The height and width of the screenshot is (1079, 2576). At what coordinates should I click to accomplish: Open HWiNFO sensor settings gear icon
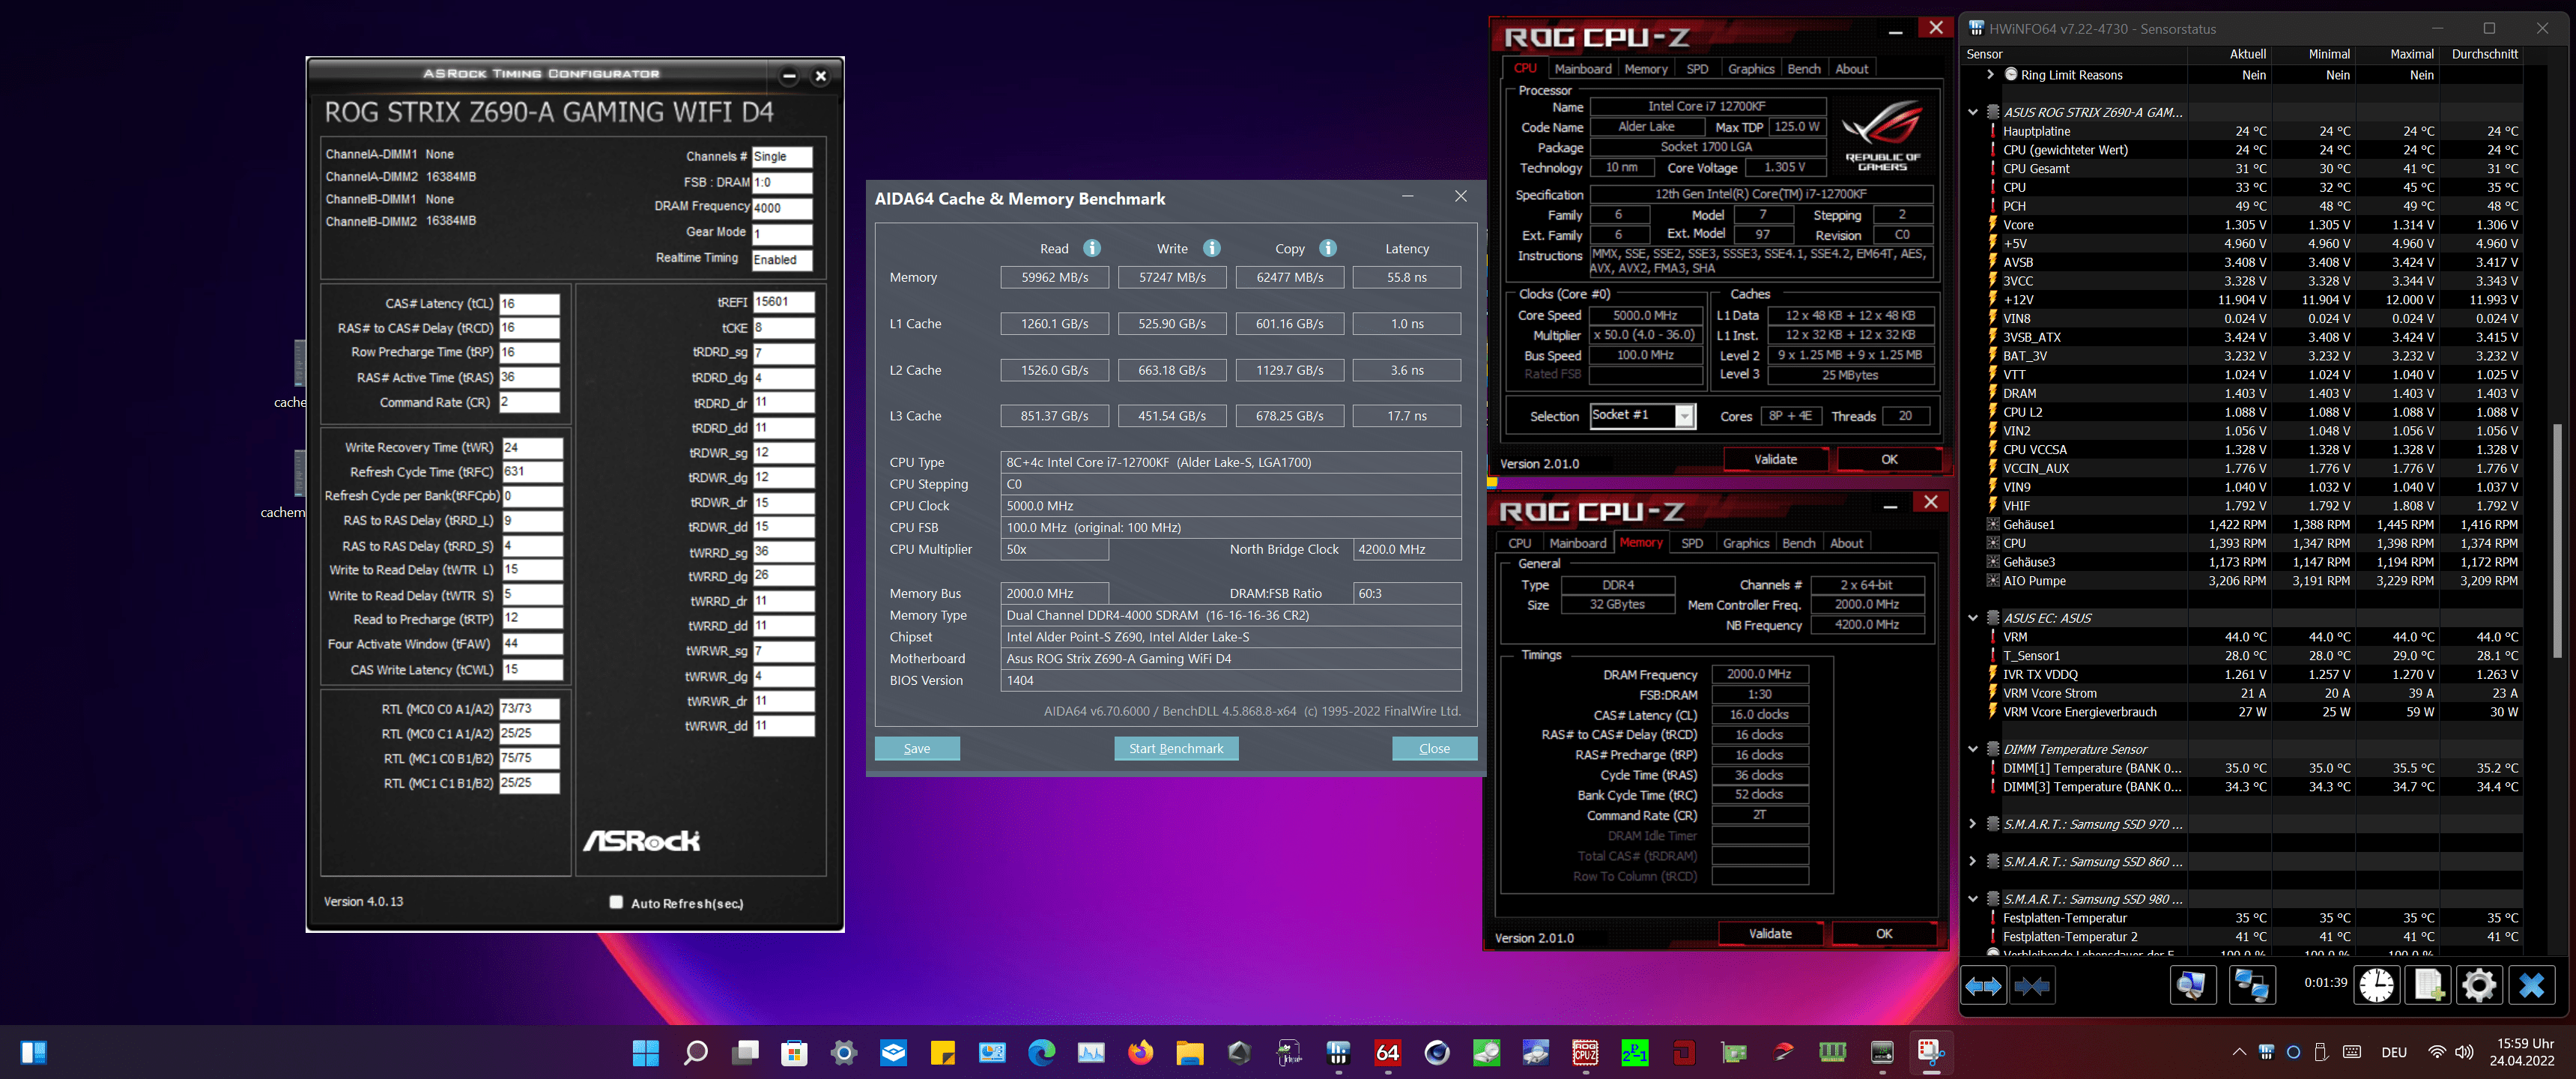click(2479, 985)
